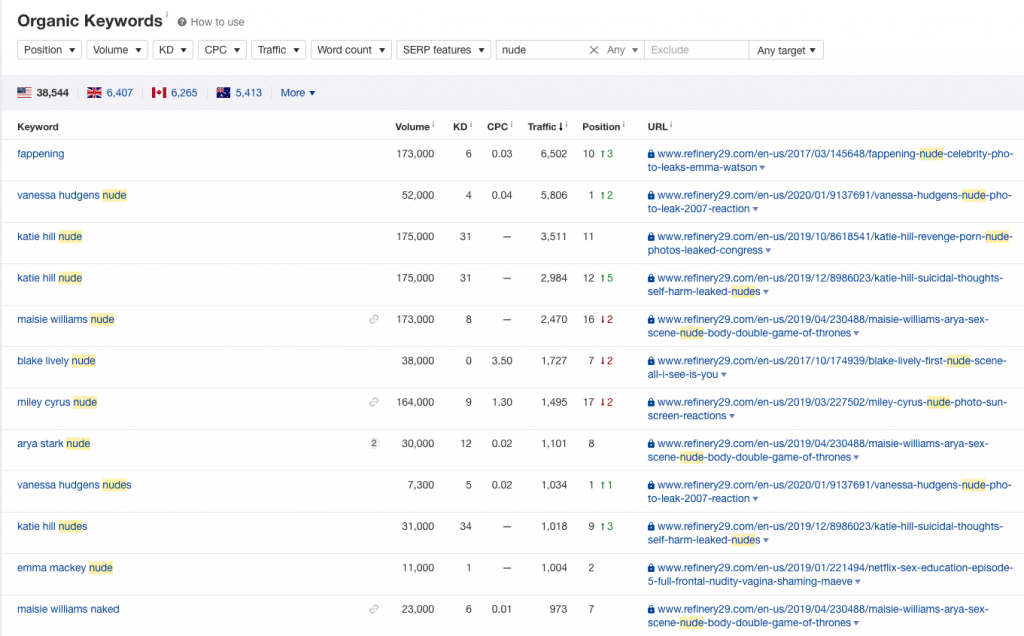Open the Any target dropdown

pos(786,50)
